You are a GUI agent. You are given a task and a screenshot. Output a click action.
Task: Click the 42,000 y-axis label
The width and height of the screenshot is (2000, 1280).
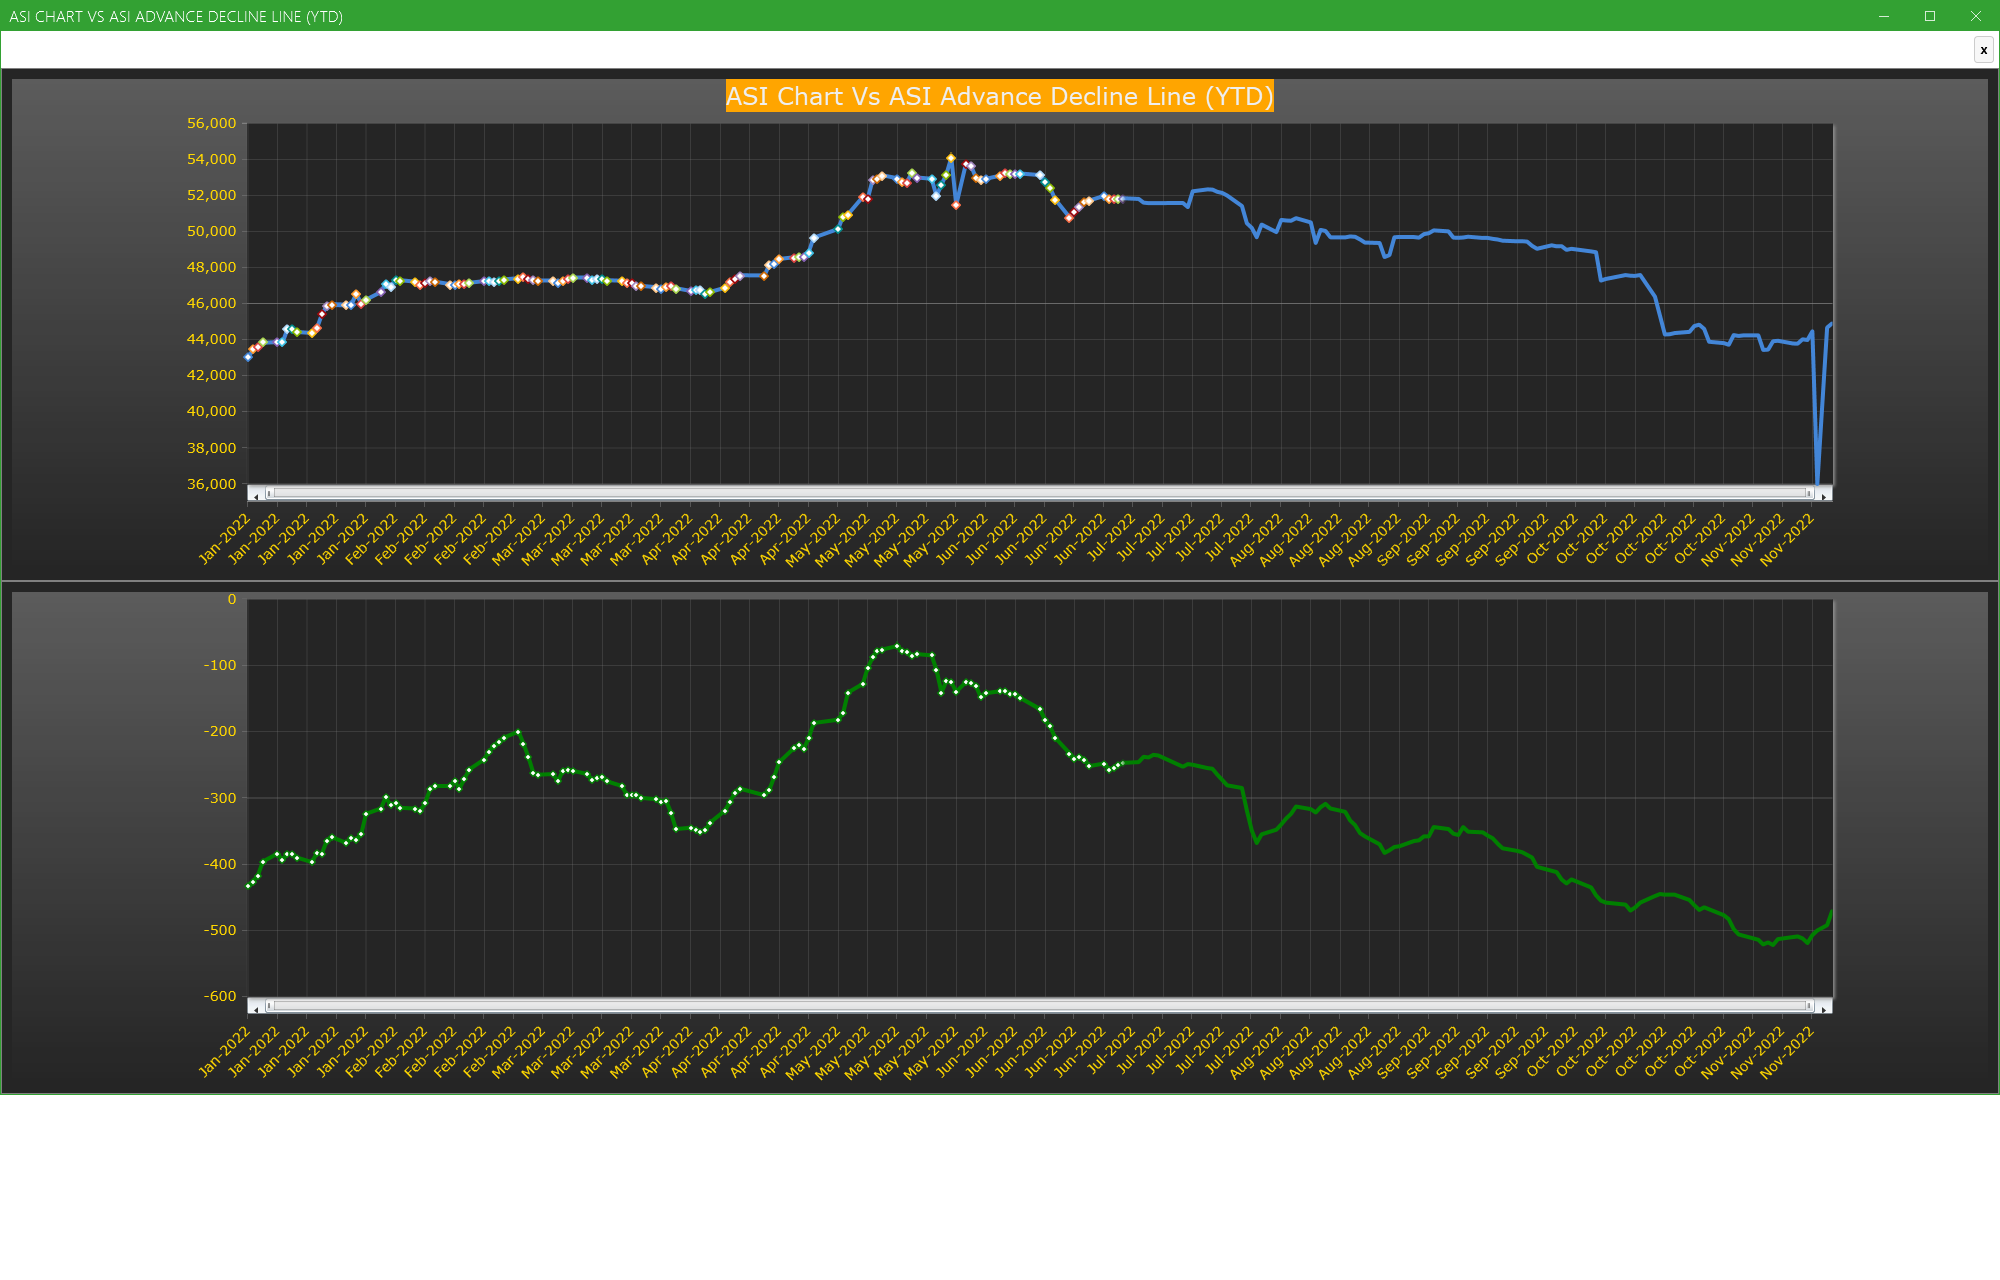[x=212, y=375]
